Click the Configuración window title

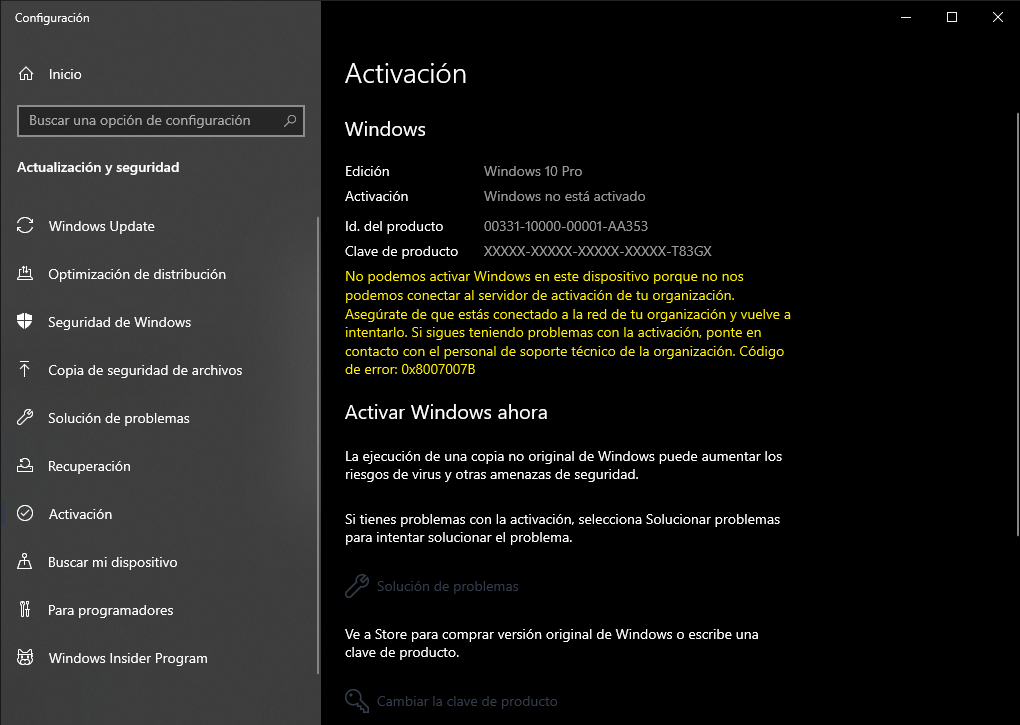52,18
